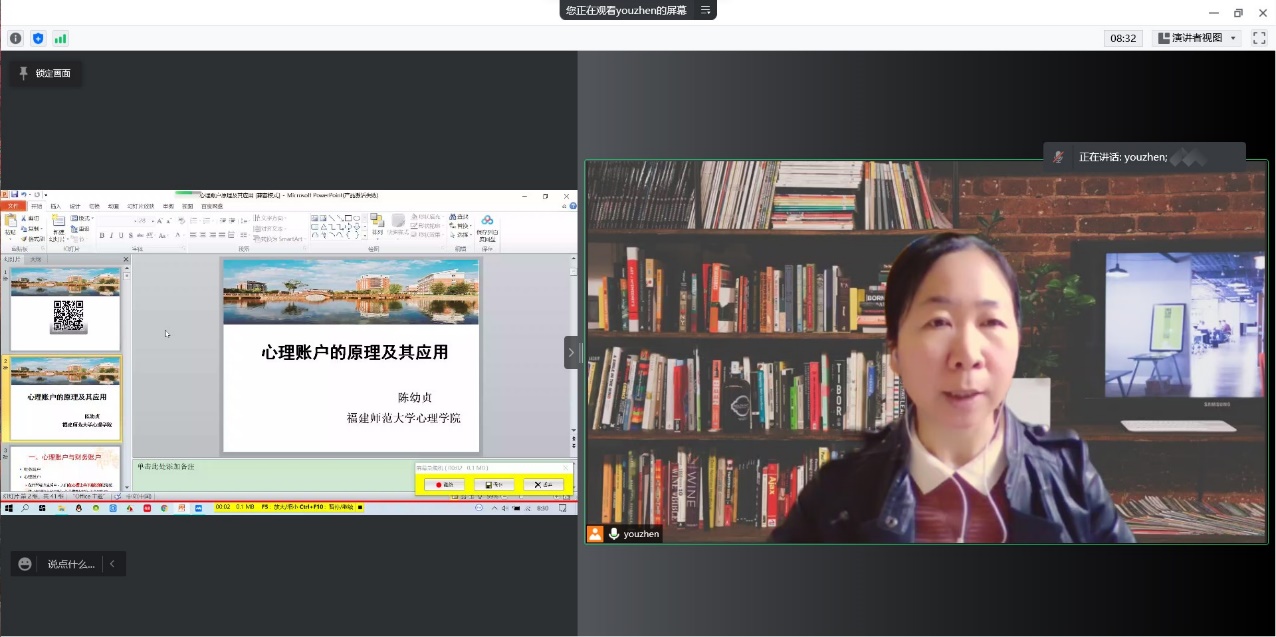Screen dimensions: 1276x637
Task: Switch to the 插入 ribbon tab
Action: pyautogui.click(x=56, y=206)
